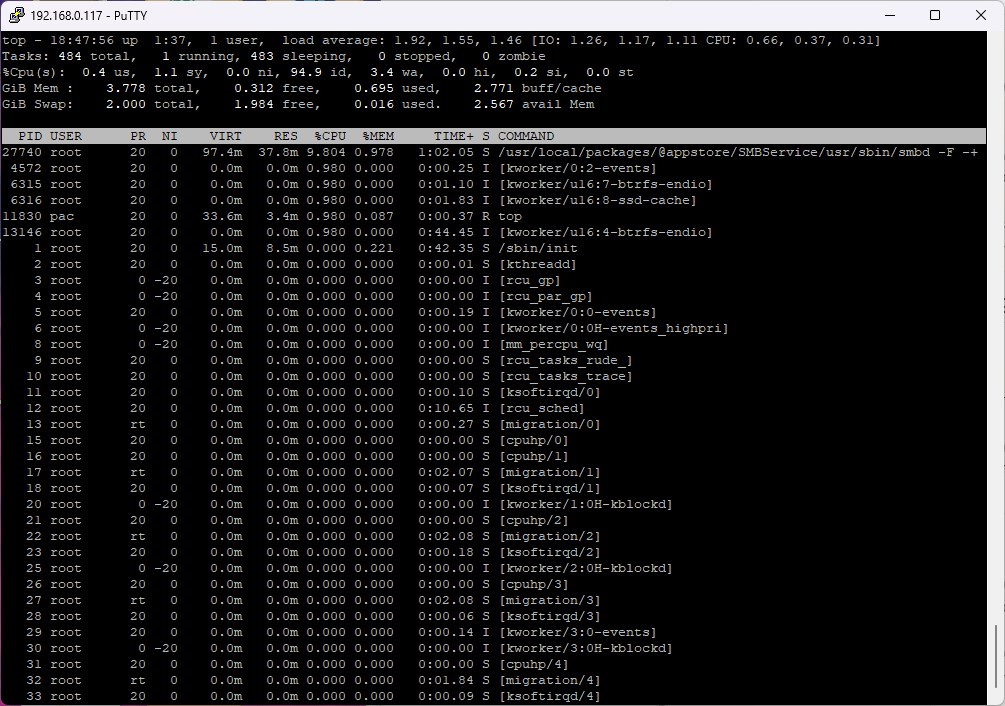Click the PuTTY icon in title bar

point(17,15)
